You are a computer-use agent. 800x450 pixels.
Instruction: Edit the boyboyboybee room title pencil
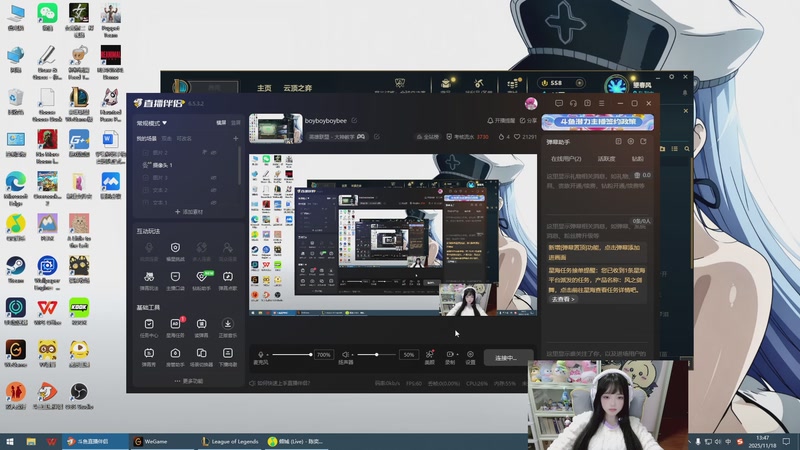click(x=354, y=121)
